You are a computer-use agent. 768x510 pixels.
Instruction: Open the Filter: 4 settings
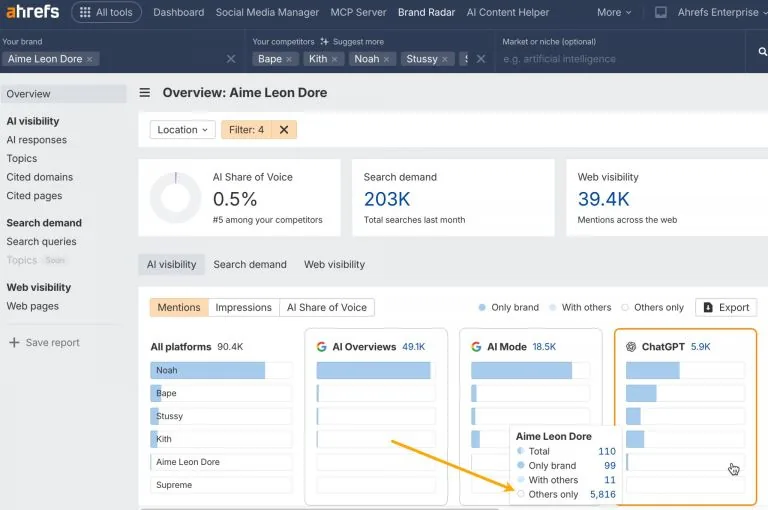(x=246, y=130)
